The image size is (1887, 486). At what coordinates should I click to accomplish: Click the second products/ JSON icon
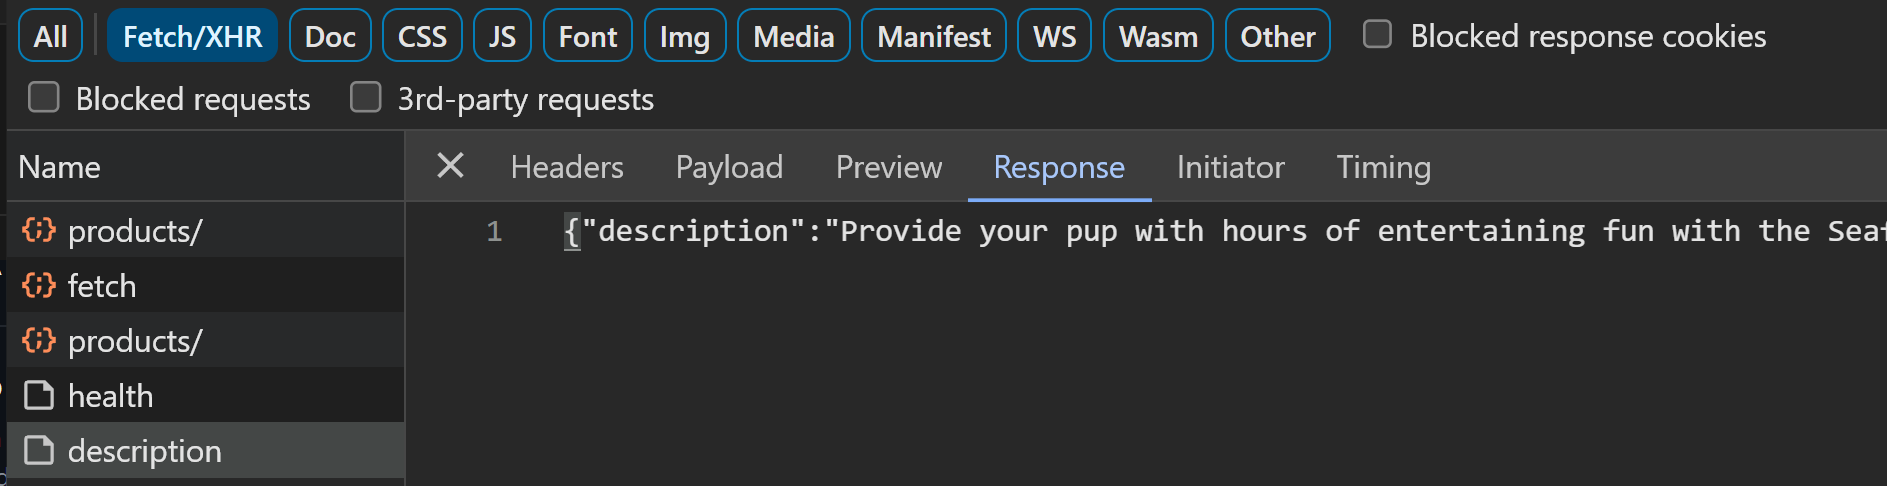(x=39, y=340)
